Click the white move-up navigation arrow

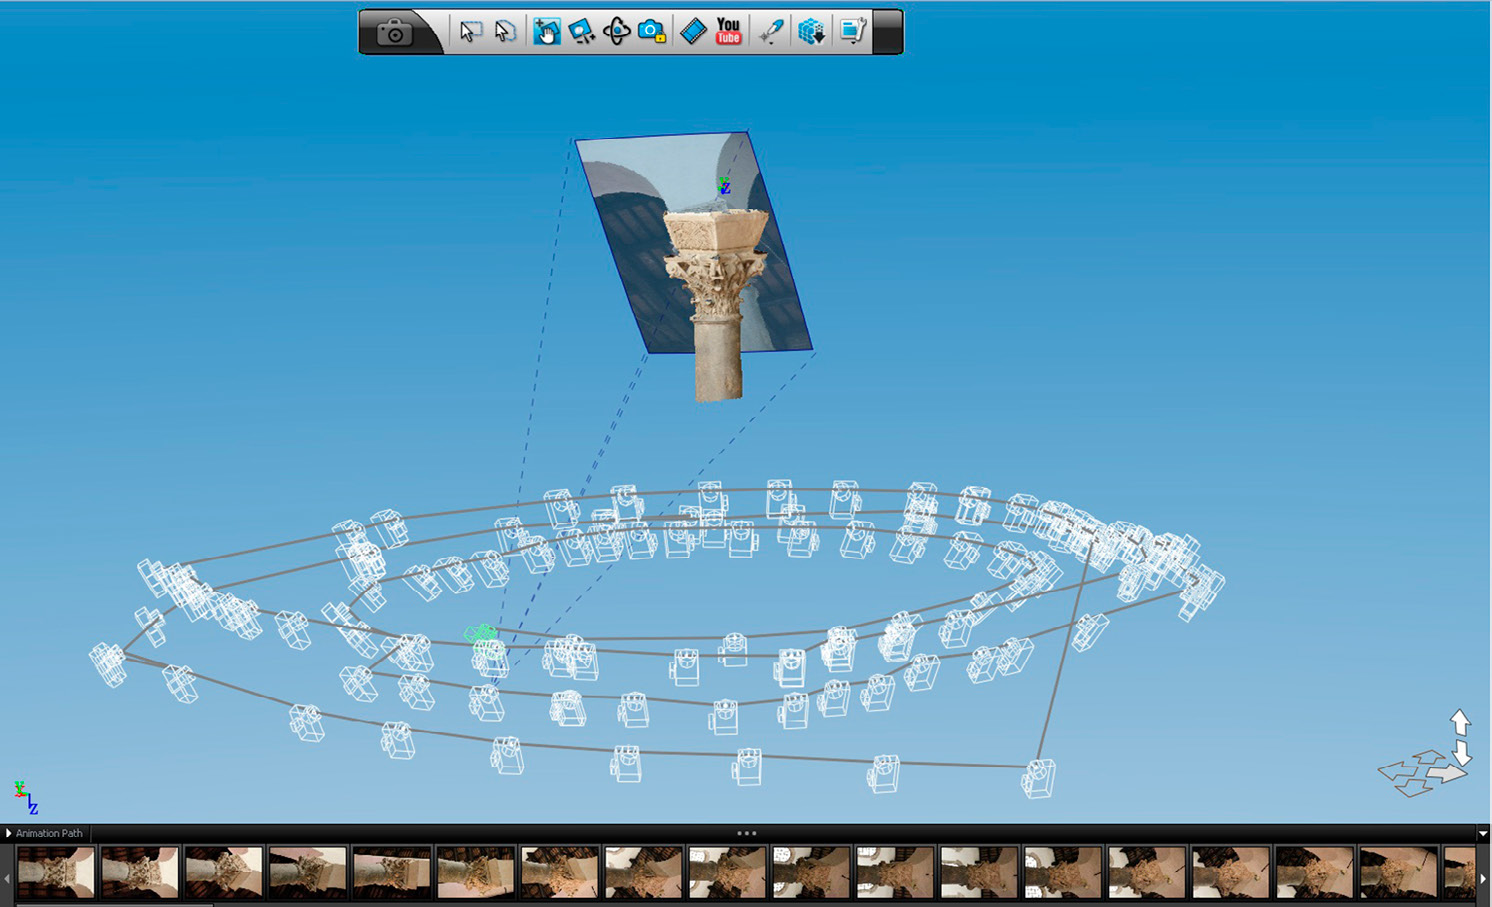pyautogui.click(x=1460, y=722)
